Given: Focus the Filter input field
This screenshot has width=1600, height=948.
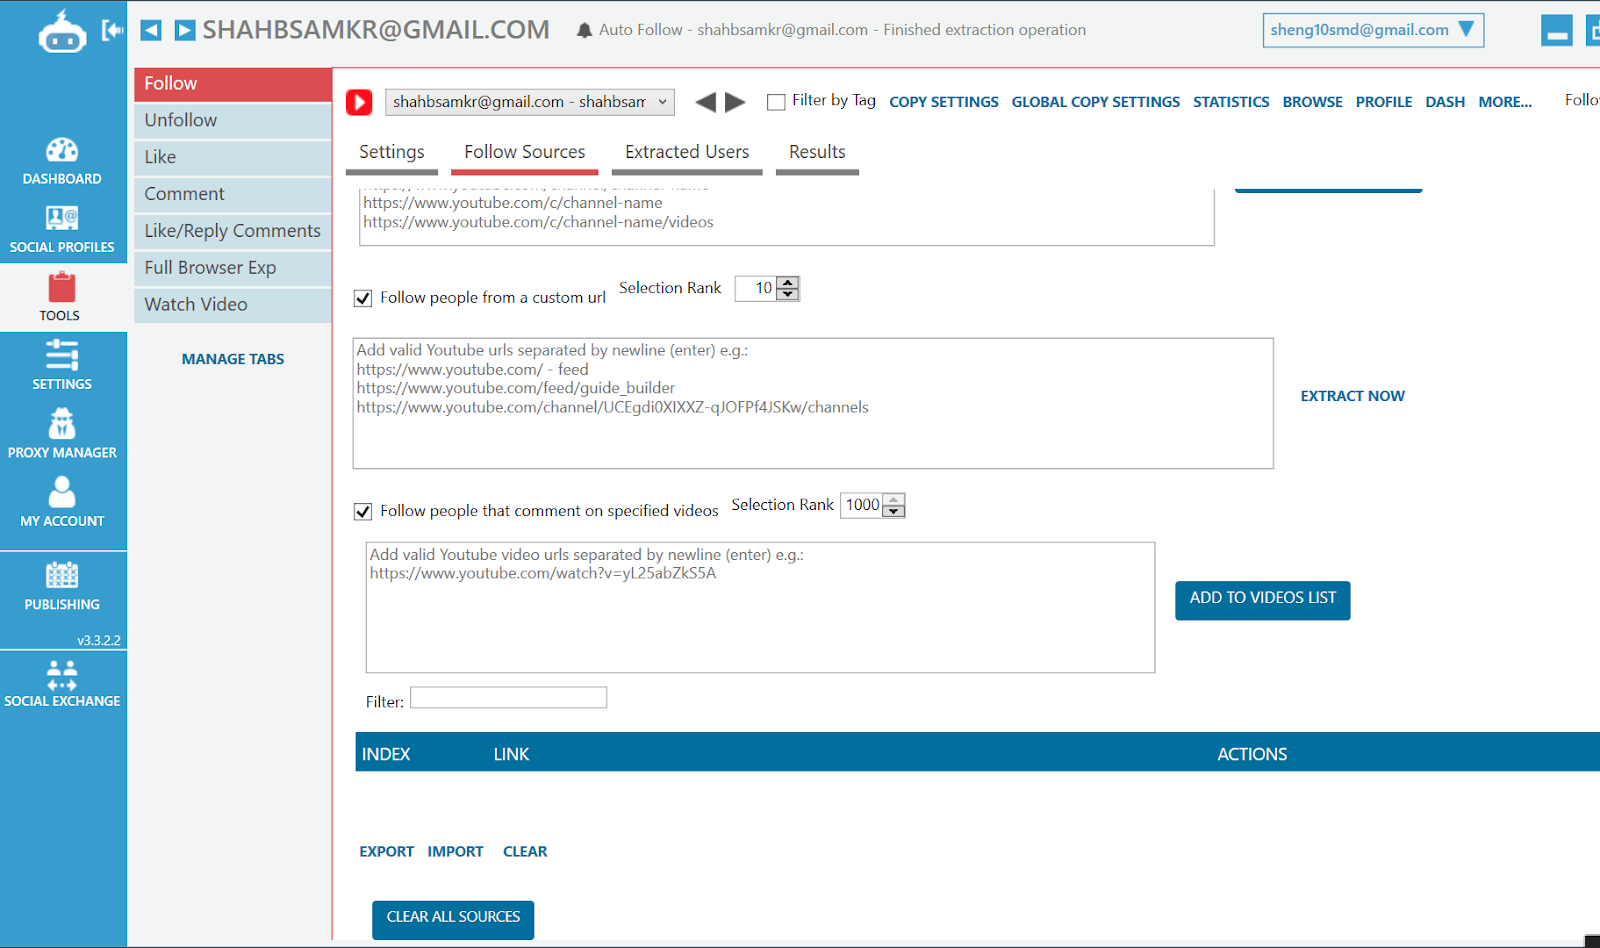Looking at the screenshot, I should (508, 698).
